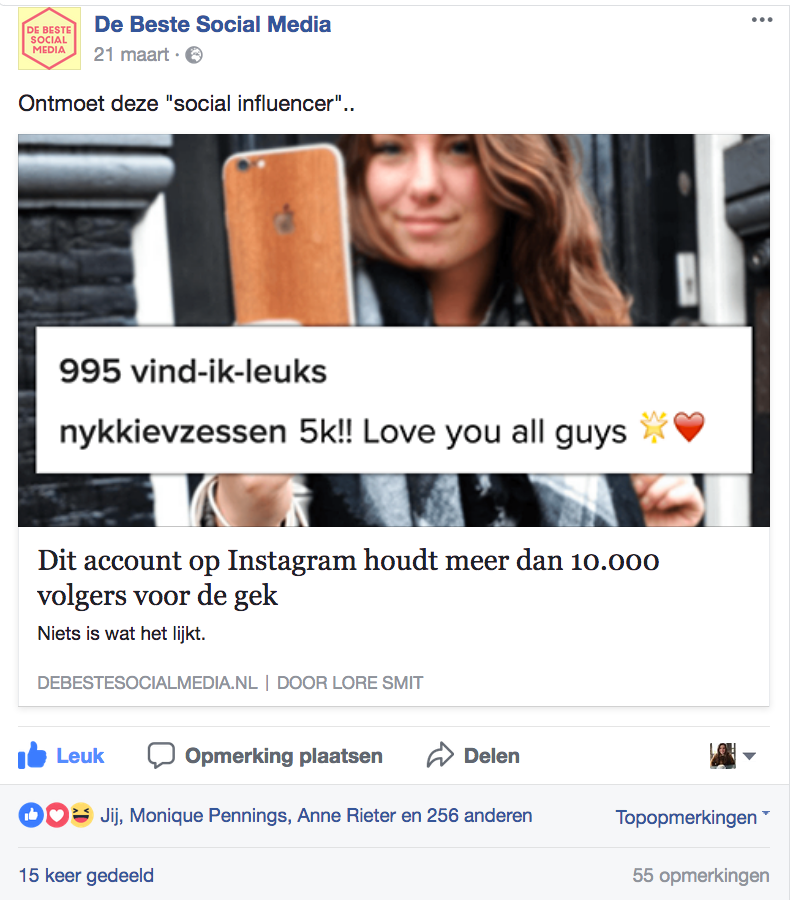Open the selfie article preview image

[x=394, y=330]
